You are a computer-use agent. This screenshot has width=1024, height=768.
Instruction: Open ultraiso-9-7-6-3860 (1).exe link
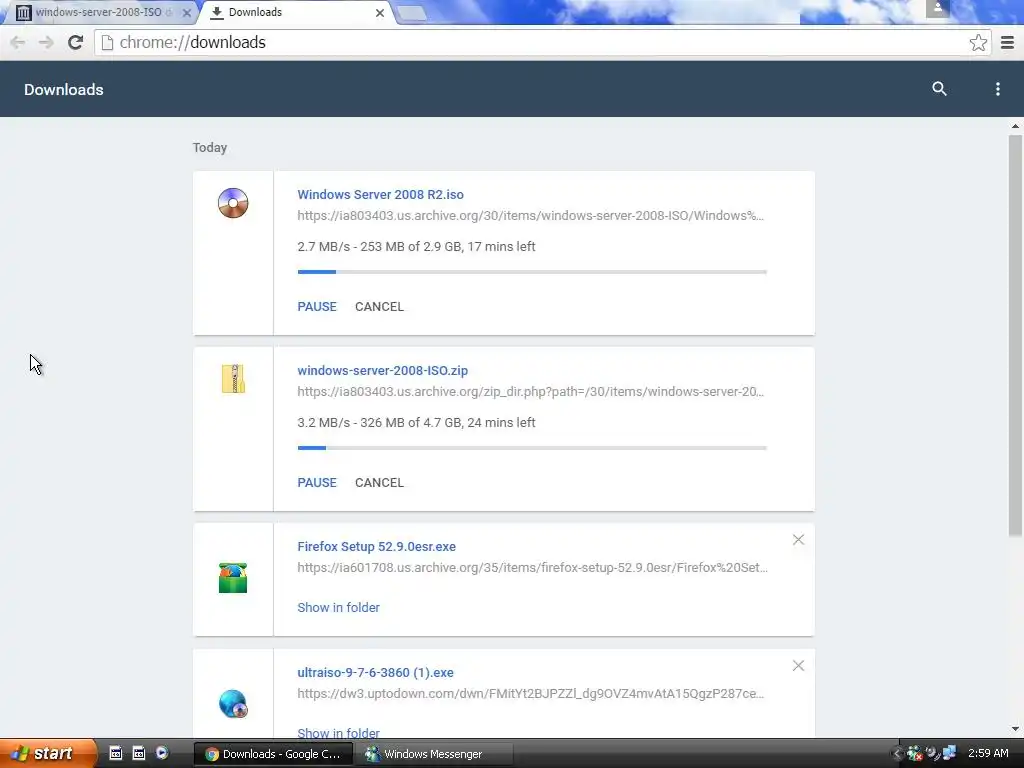(x=376, y=673)
